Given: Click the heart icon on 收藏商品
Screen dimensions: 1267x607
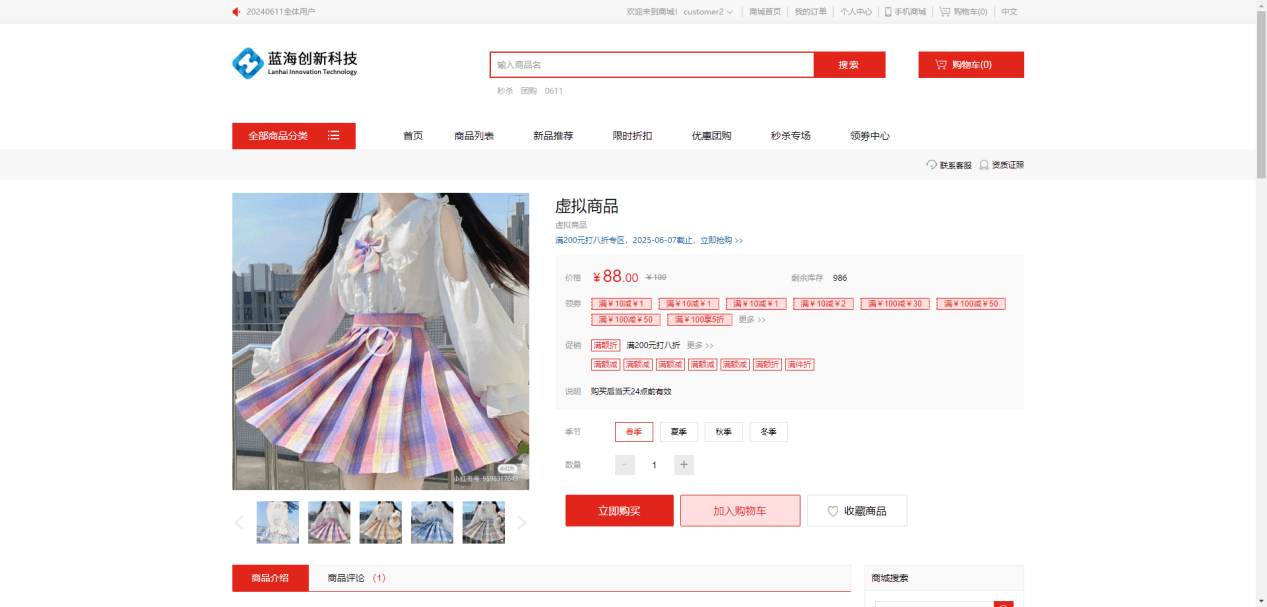Looking at the screenshot, I should [x=833, y=511].
